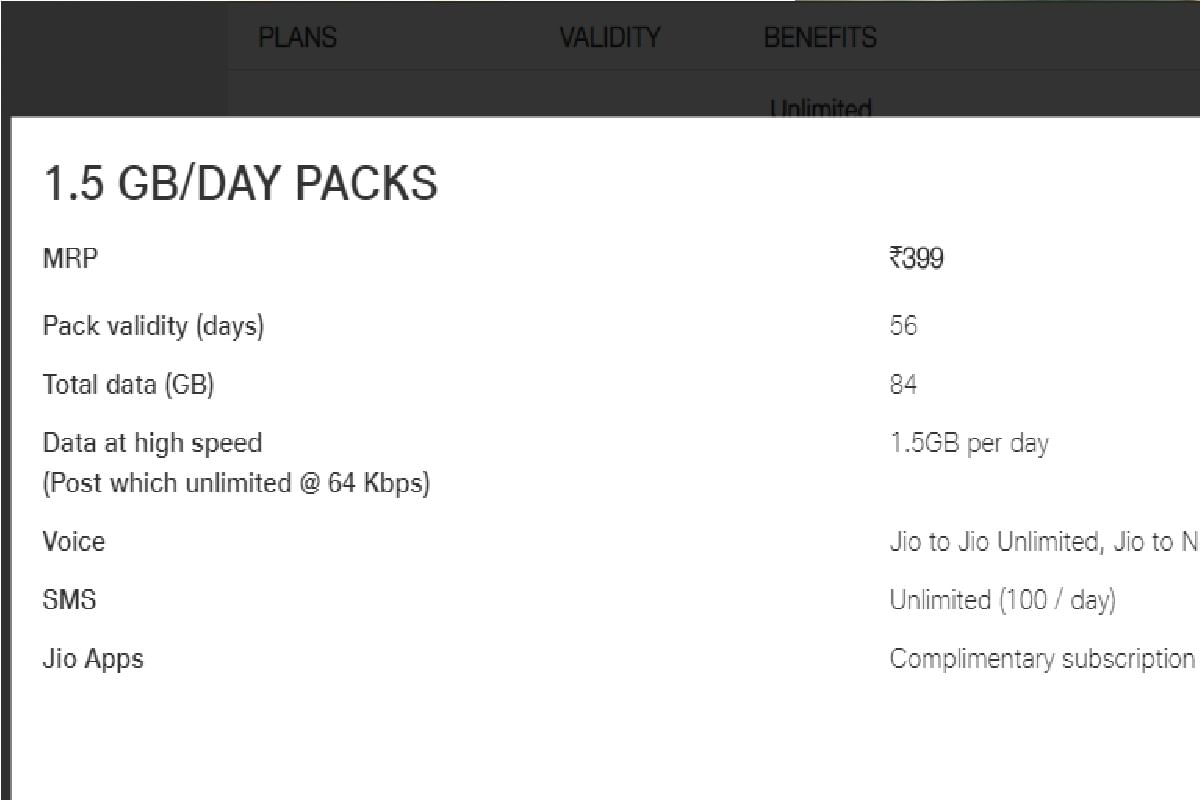1200x800 pixels.
Task: Click the 1.5 GB/DAY PACKS heading
Action: tap(240, 185)
